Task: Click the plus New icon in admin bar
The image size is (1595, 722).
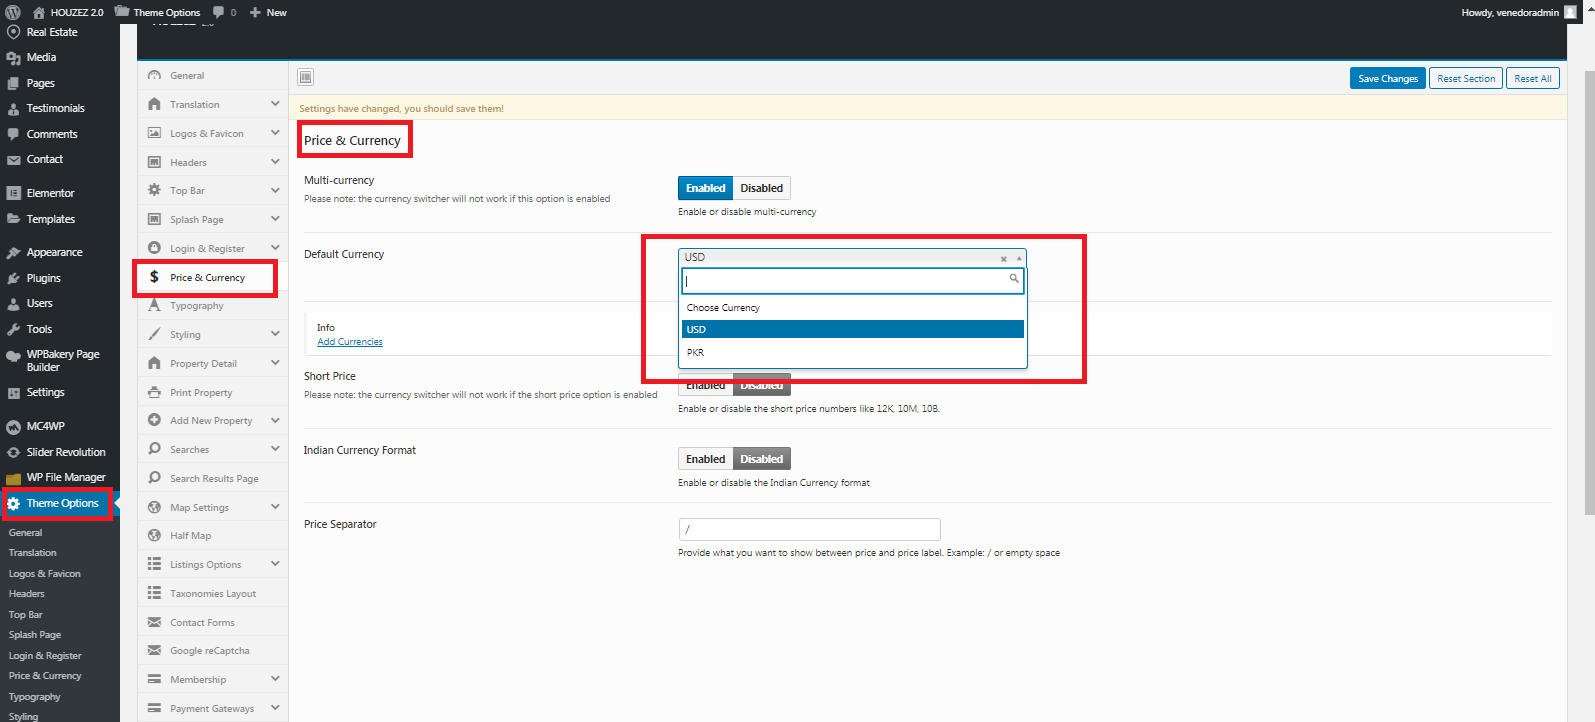Action: coord(255,12)
